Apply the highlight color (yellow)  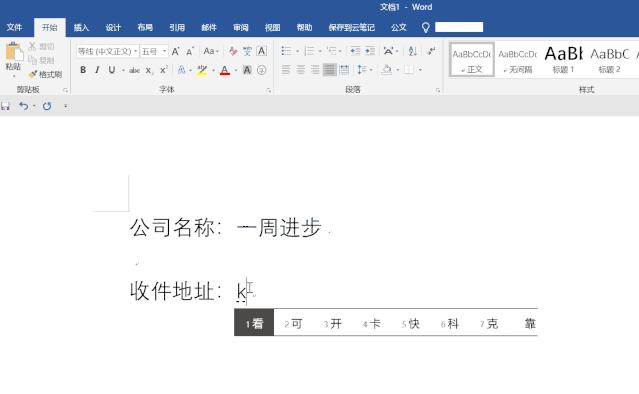click(202, 70)
